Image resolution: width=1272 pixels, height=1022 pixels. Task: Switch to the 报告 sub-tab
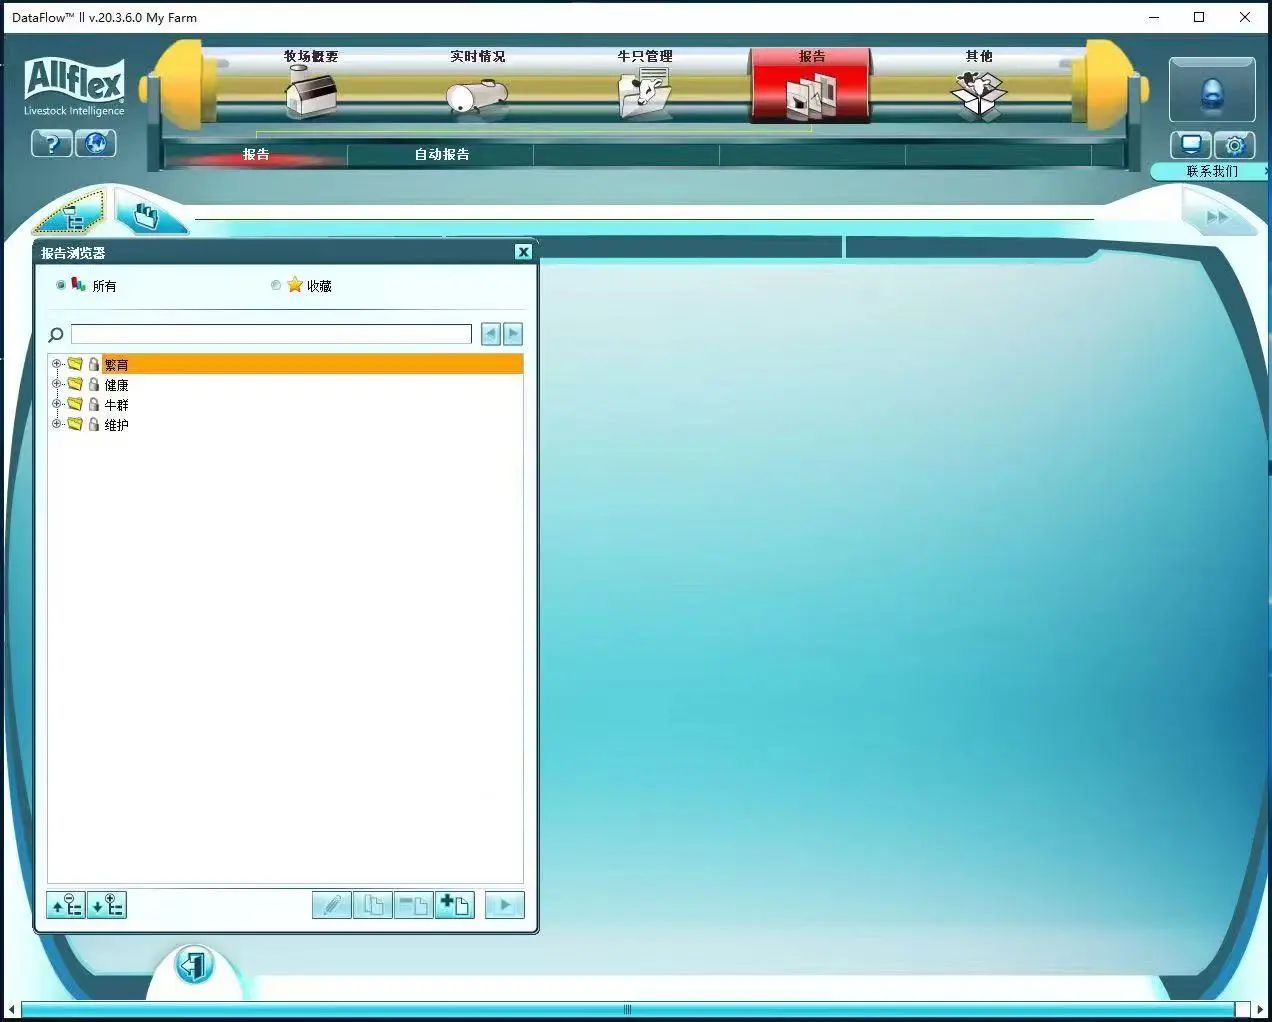[256, 154]
